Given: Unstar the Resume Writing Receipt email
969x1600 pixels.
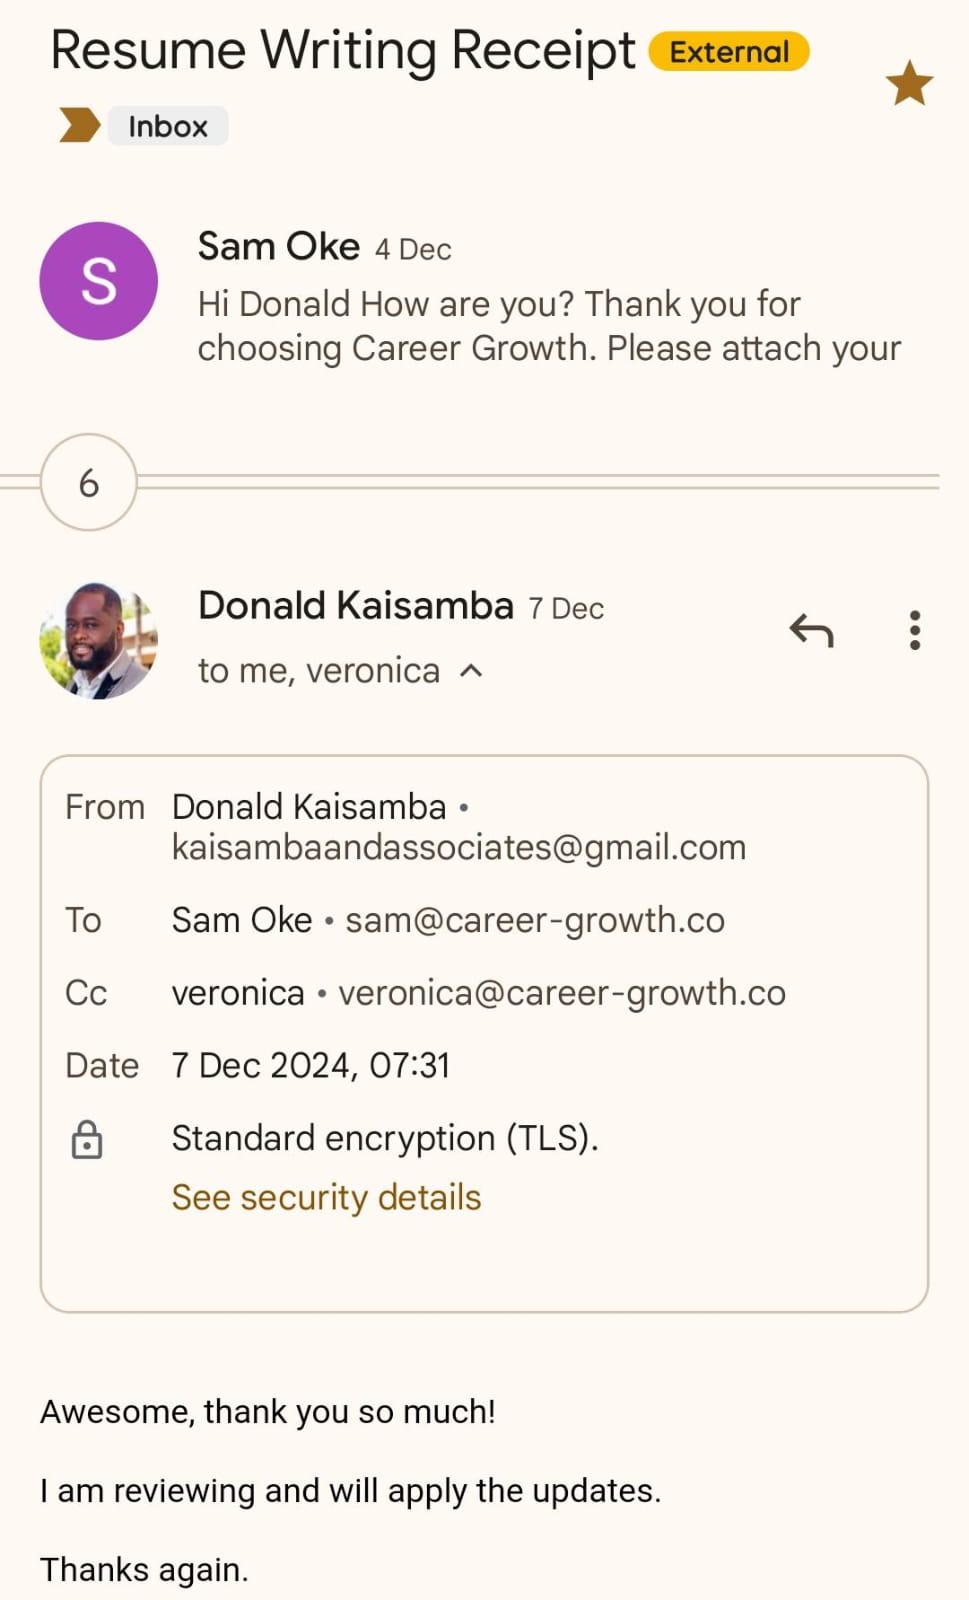Looking at the screenshot, I should (908, 82).
